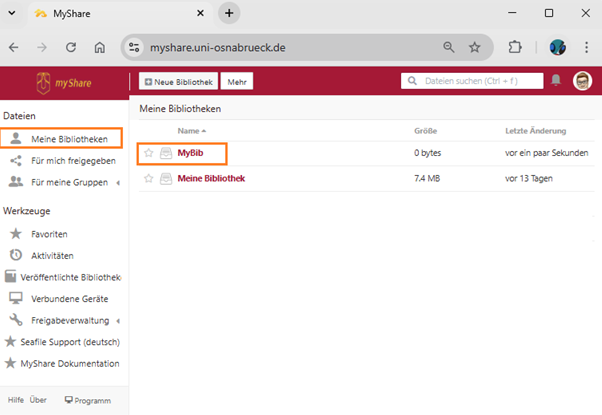
Task: Expand Freigabeverwaltung submenu arrow
Action: point(119,320)
